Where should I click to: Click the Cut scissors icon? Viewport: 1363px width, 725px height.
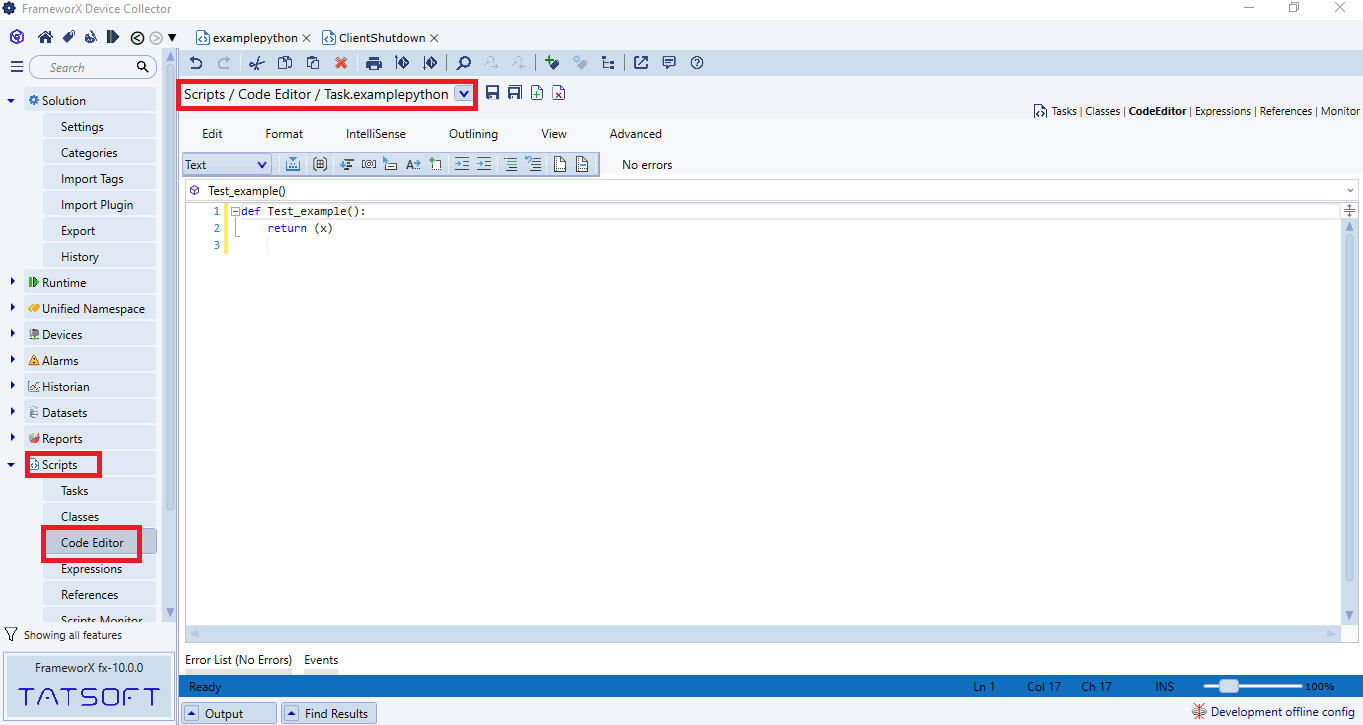pos(256,63)
